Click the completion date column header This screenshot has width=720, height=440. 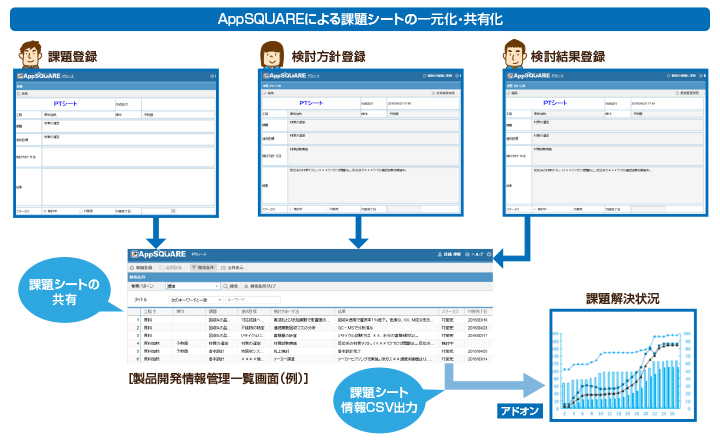coord(478,311)
